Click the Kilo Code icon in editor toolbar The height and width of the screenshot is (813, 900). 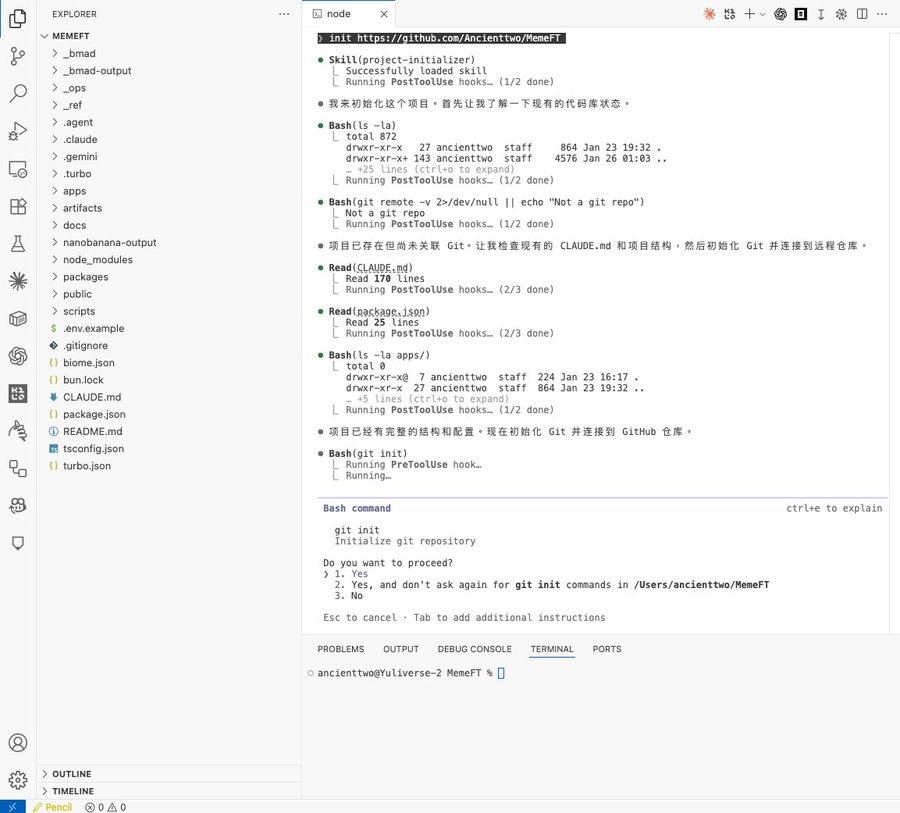click(730, 14)
